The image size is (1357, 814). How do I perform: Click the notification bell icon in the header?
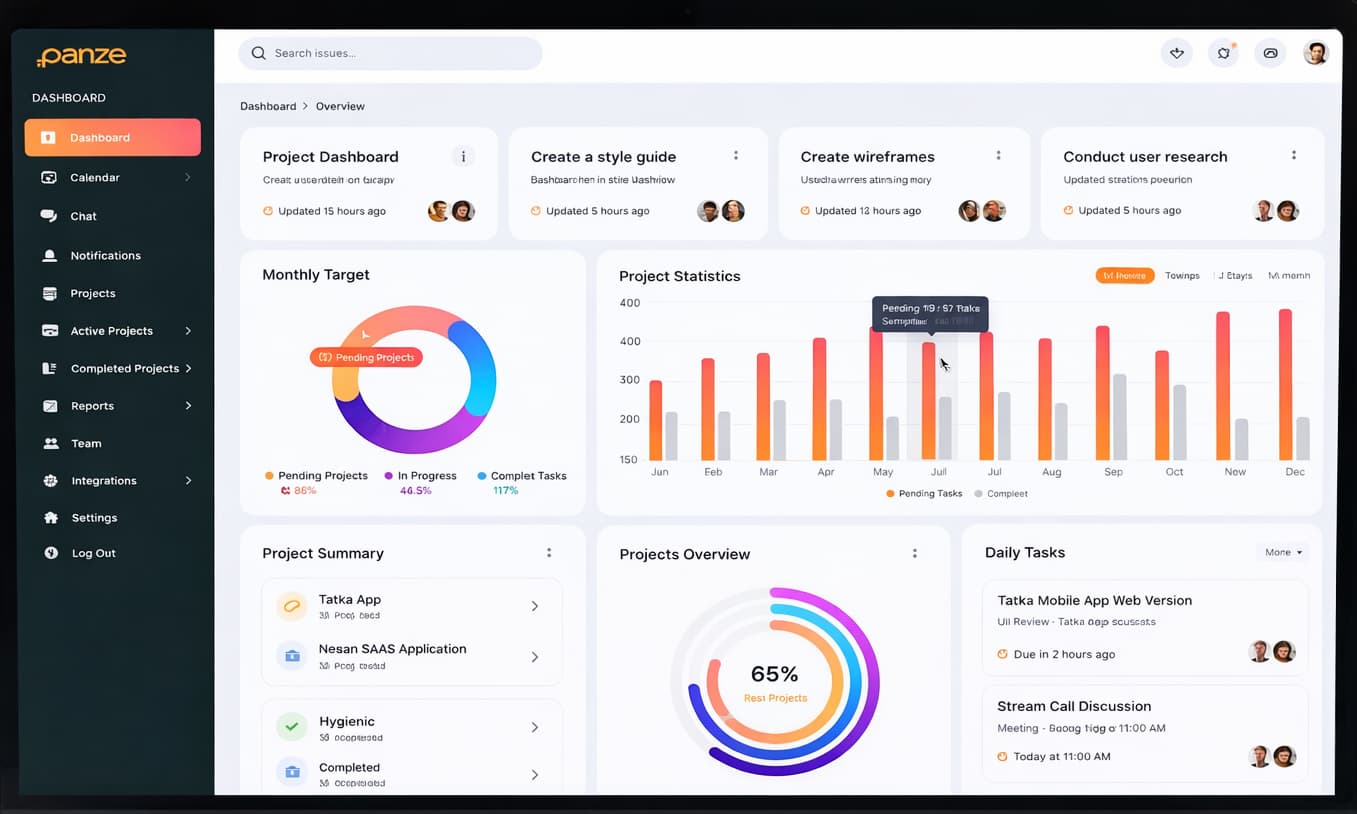1223,53
